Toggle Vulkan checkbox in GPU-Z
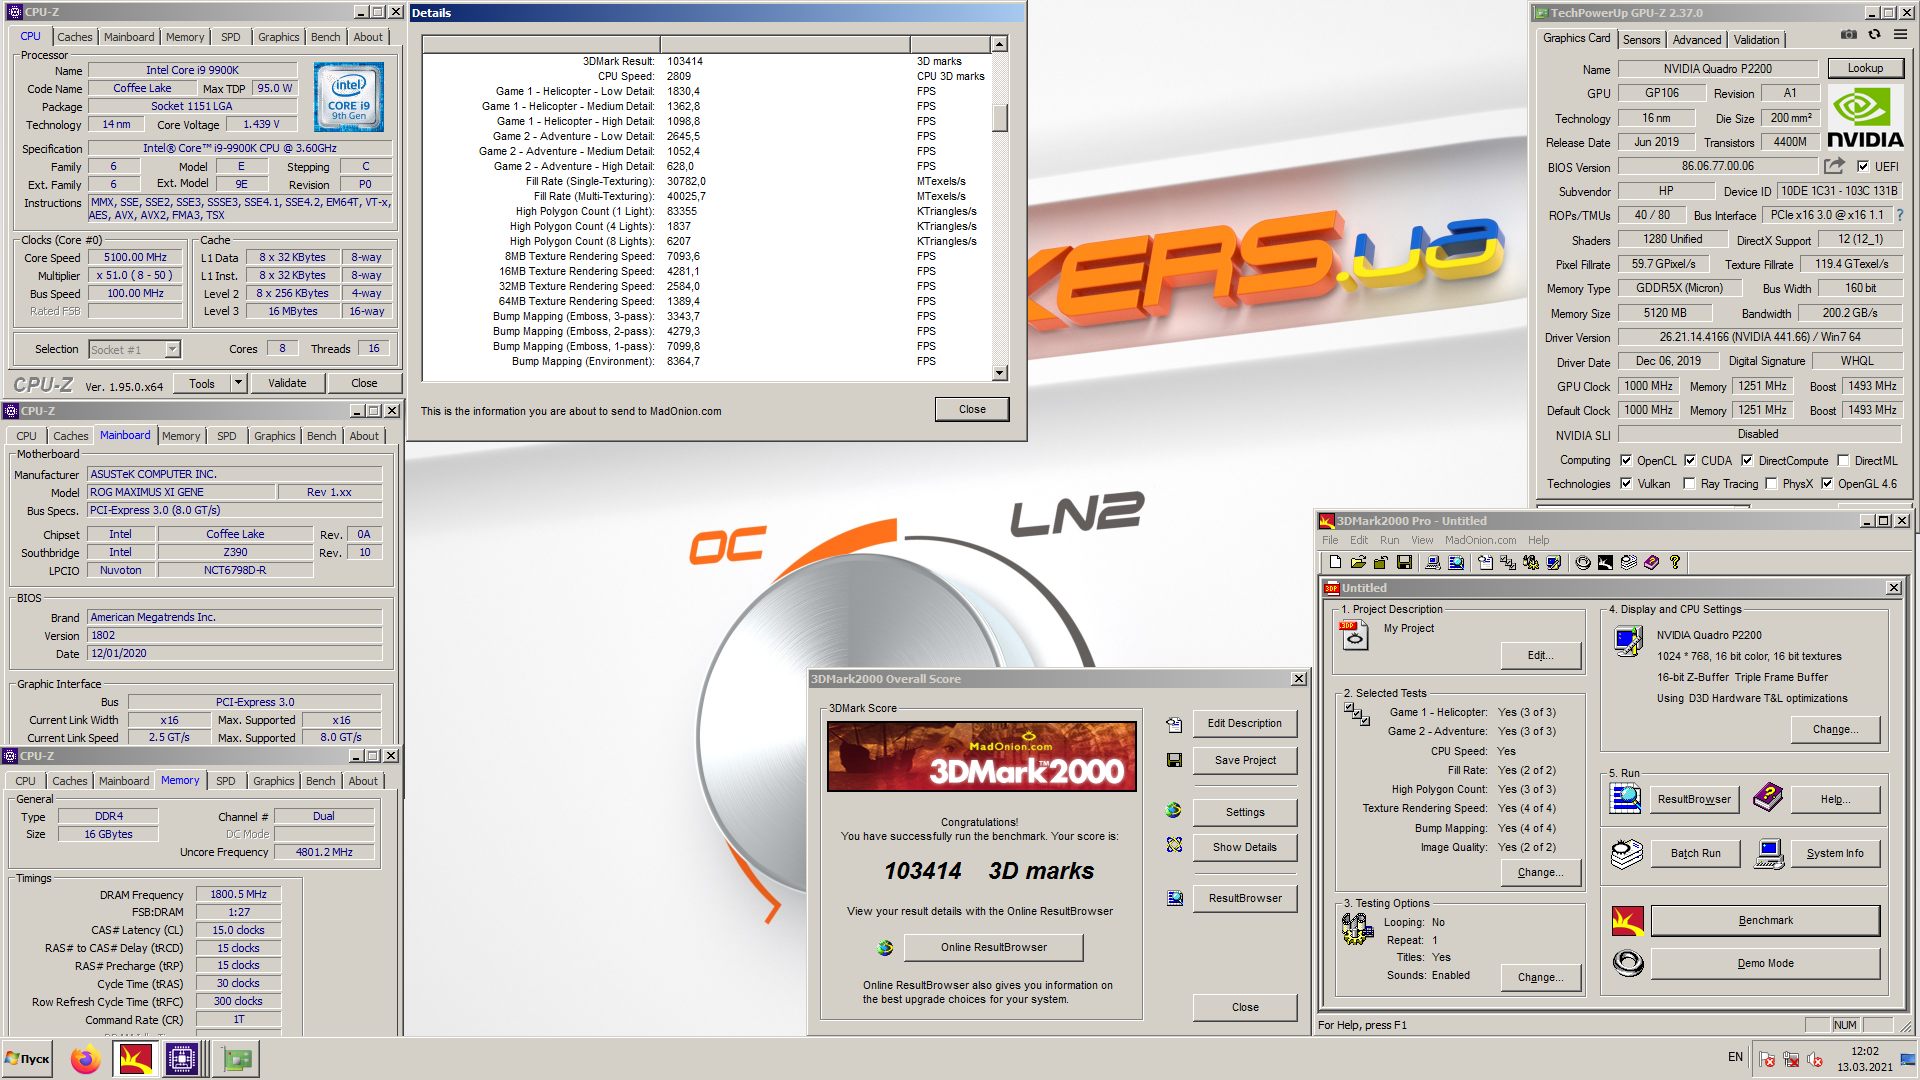Image resolution: width=1920 pixels, height=1080 pixels. coord(1626,484)
